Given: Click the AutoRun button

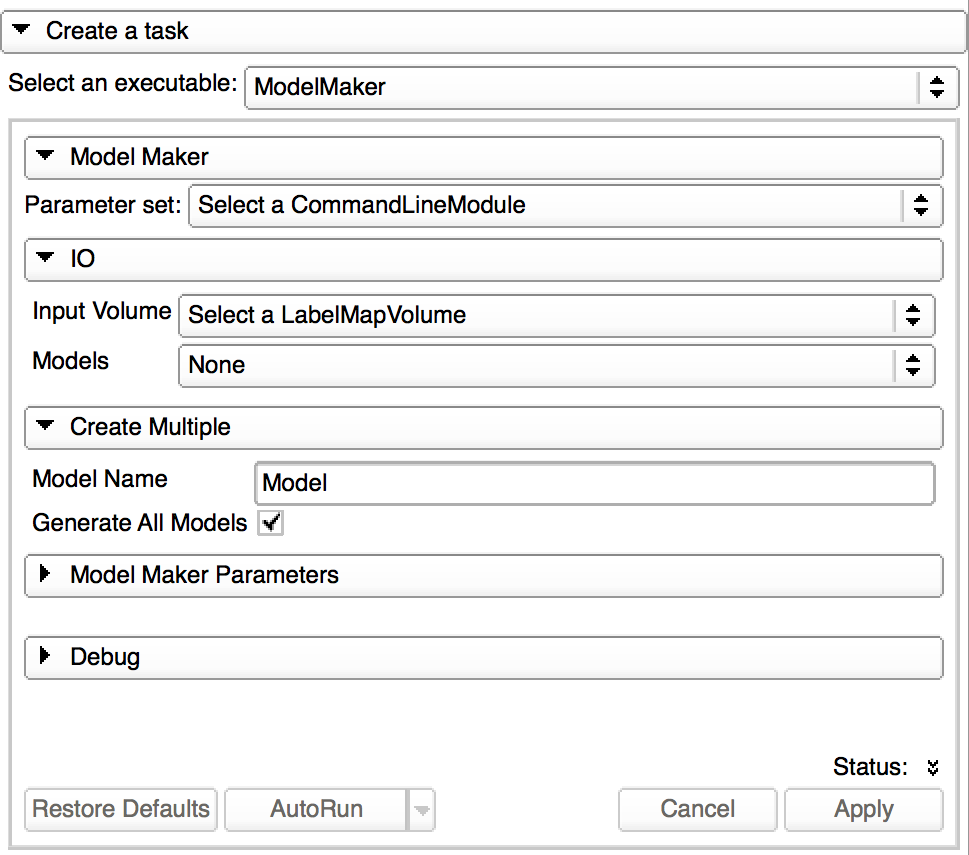Looking at the screenshot, I should pyautogui.click(x=316, y=809).
